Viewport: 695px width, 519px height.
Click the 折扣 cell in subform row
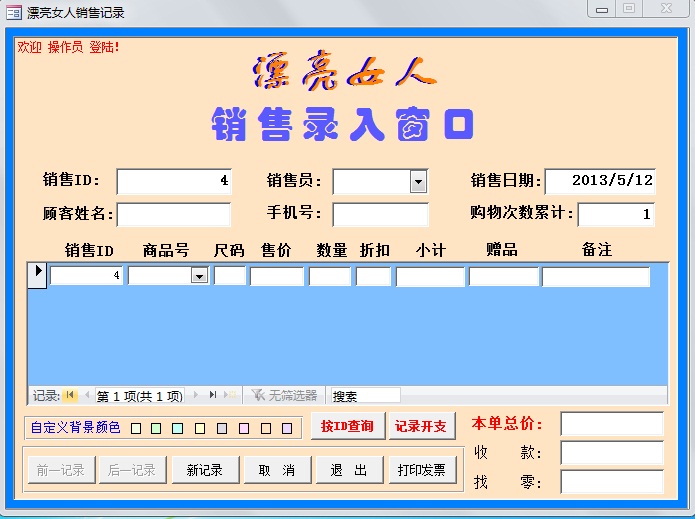[373, 276]
